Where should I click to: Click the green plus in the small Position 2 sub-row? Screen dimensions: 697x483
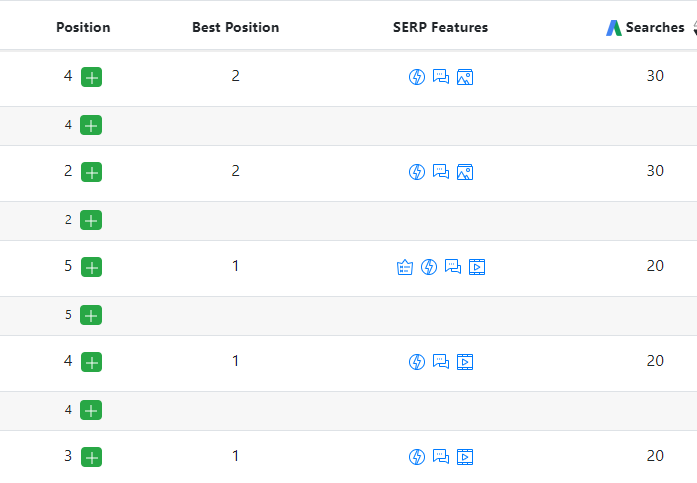[x=91, y=220]
